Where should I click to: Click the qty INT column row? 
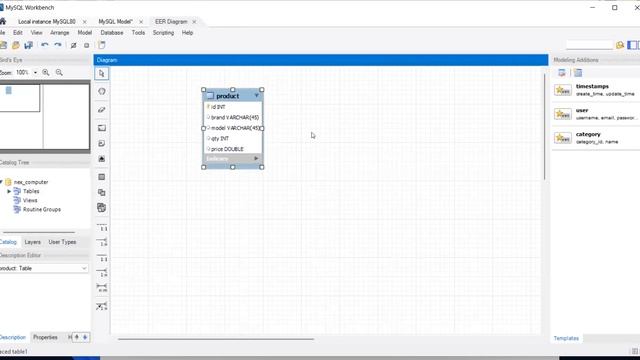coord(233,138)
